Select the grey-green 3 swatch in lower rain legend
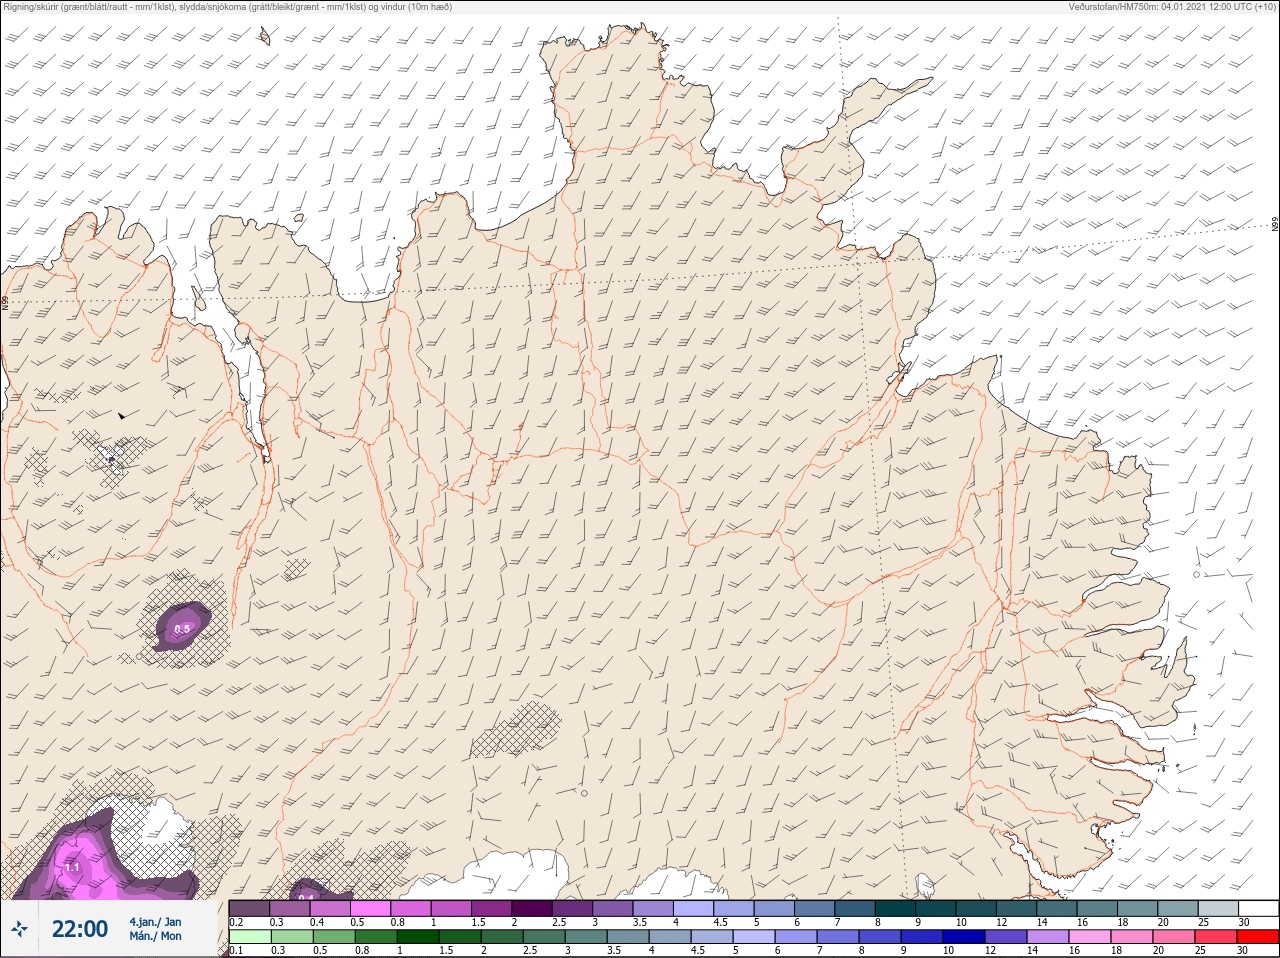Screen dimensions: 1280x958 [586, 937]
